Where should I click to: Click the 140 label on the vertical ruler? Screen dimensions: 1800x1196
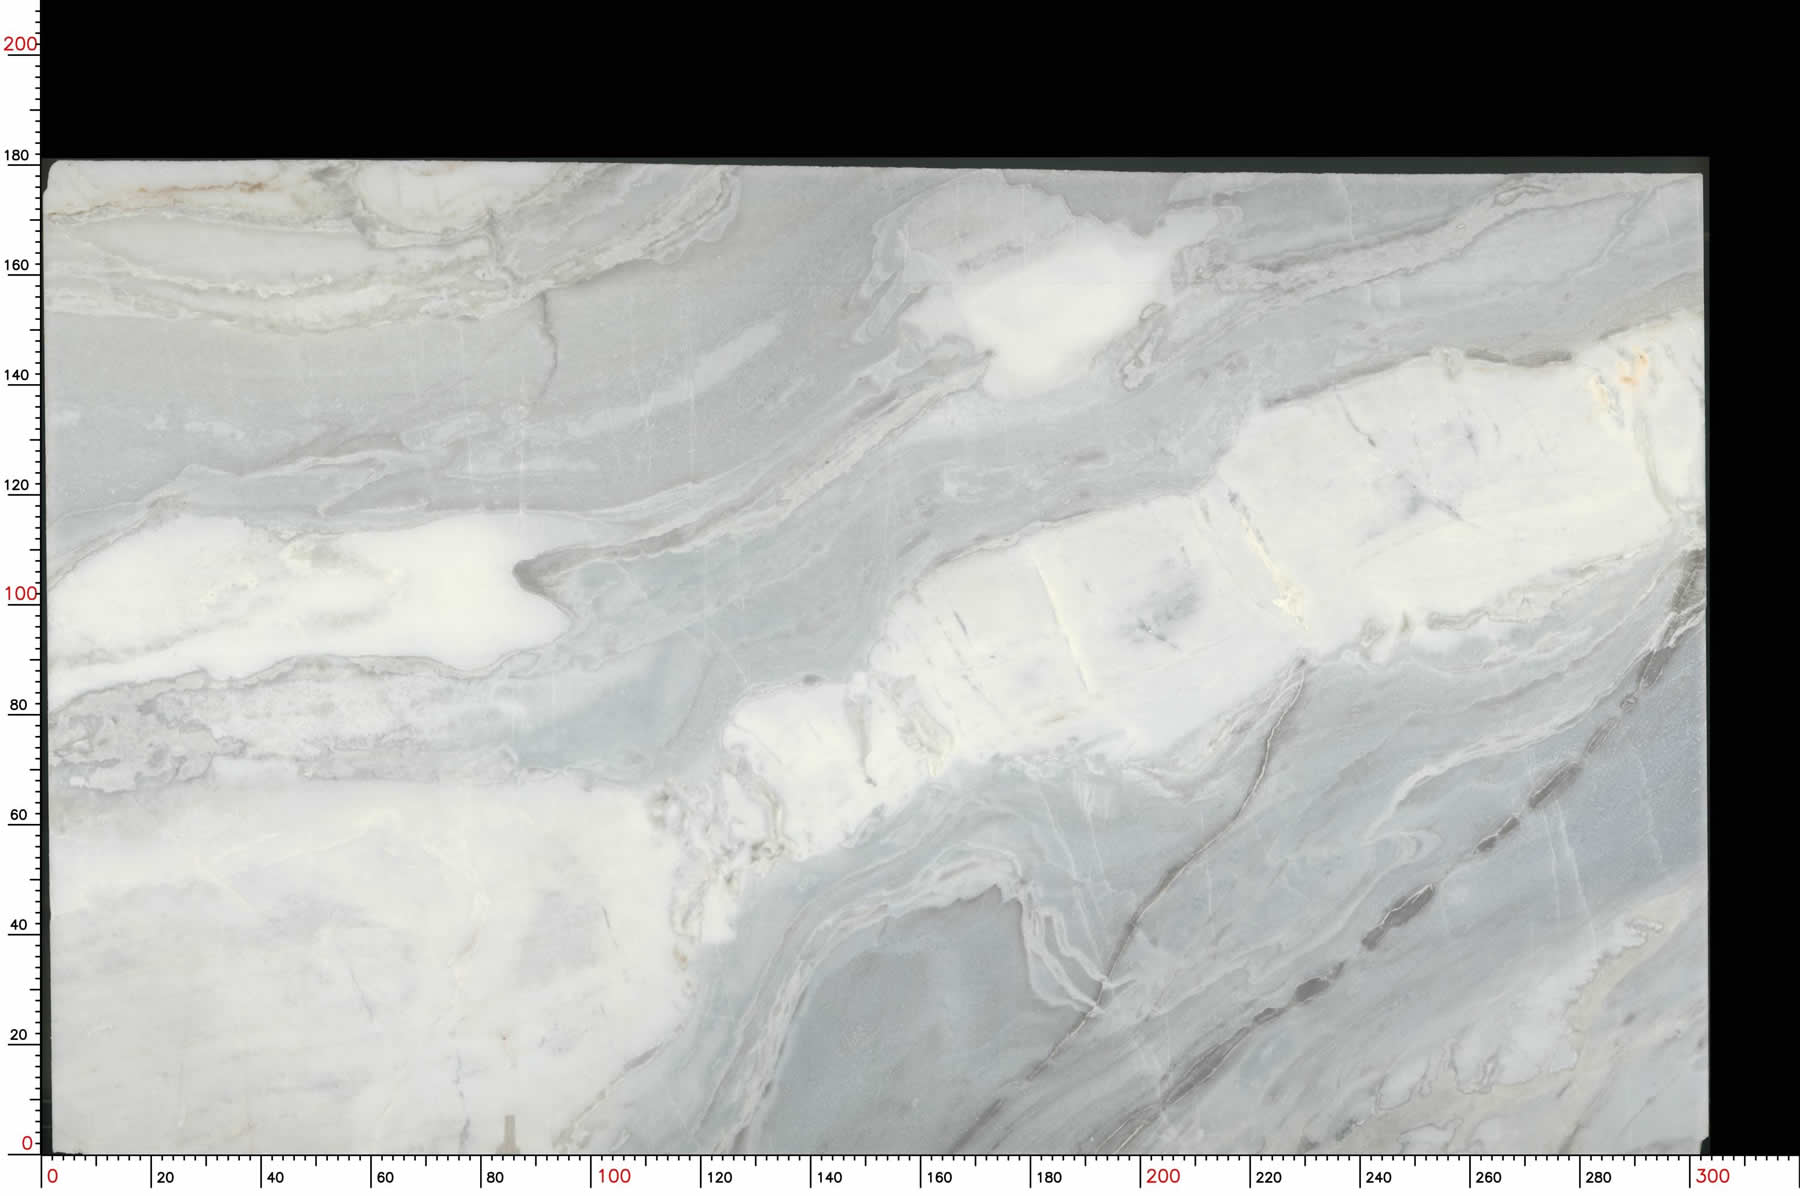coord(17,375)
